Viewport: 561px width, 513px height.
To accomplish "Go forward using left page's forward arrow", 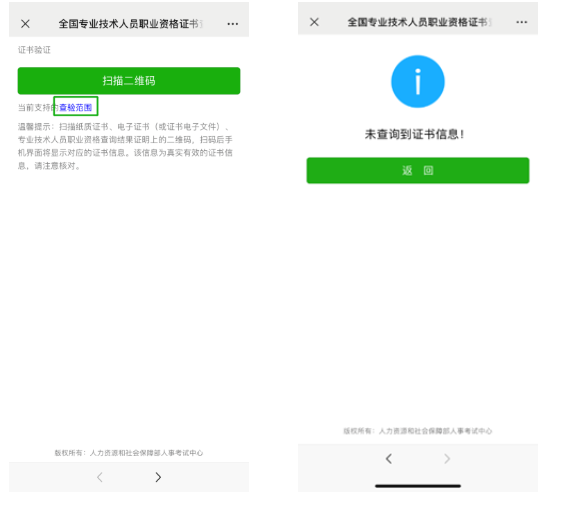I will (x=158, y=477).
